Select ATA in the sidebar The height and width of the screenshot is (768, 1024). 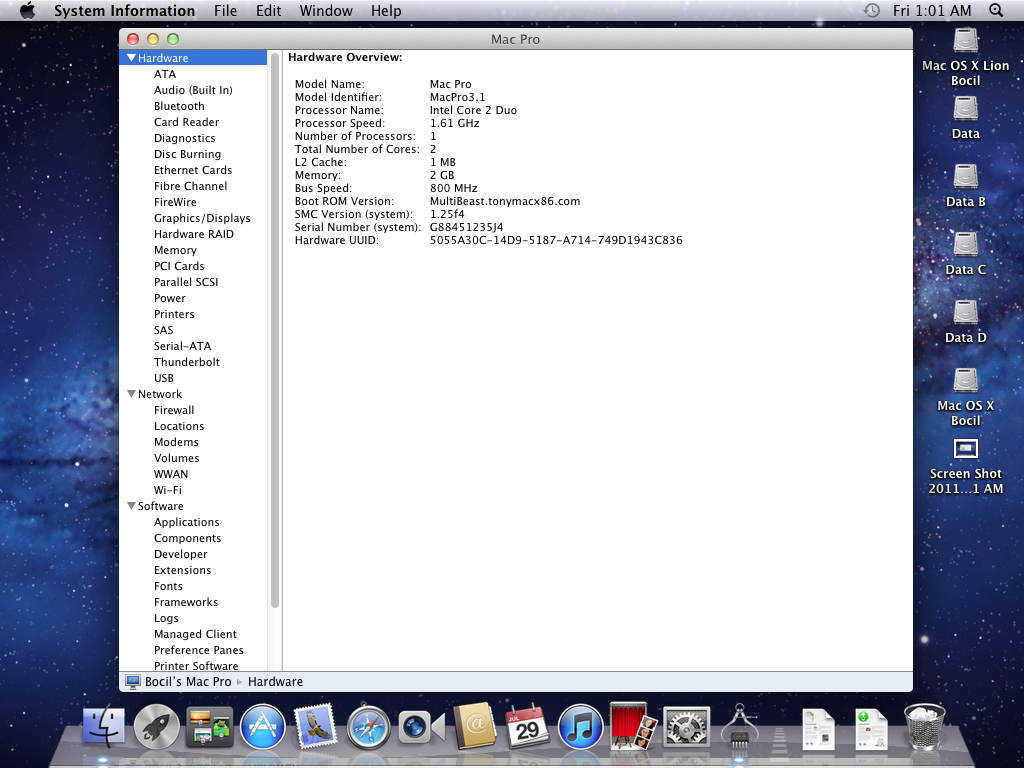(165, 74)
